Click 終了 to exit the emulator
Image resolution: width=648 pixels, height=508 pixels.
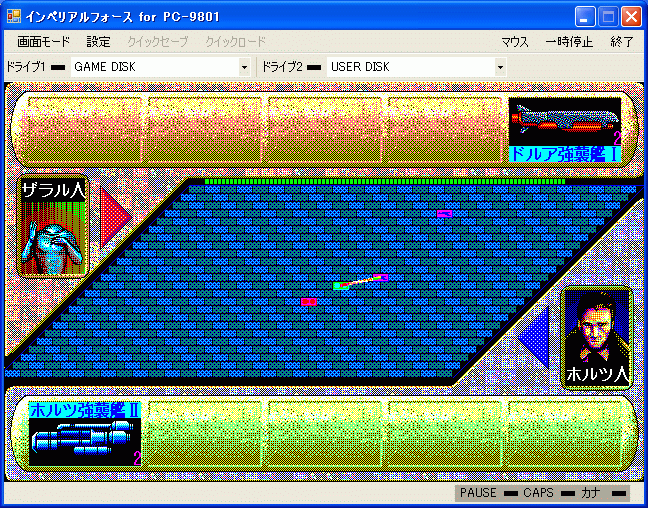pyautogui.click(x=622, y=42)
